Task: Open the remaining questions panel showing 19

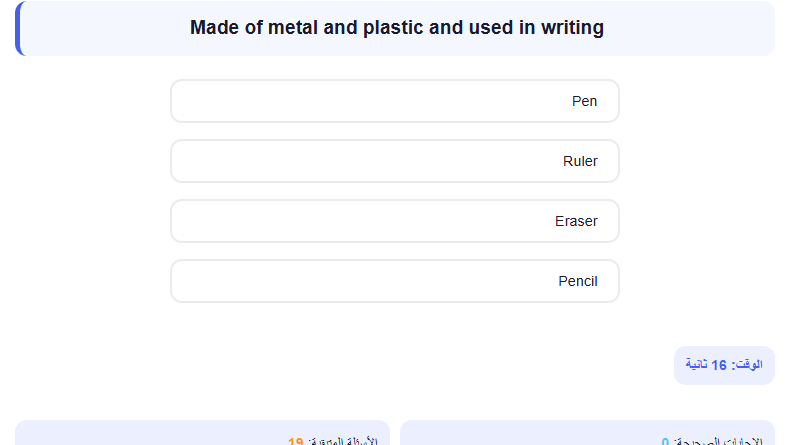Action: pyautogui.click(x=203, y=433)
